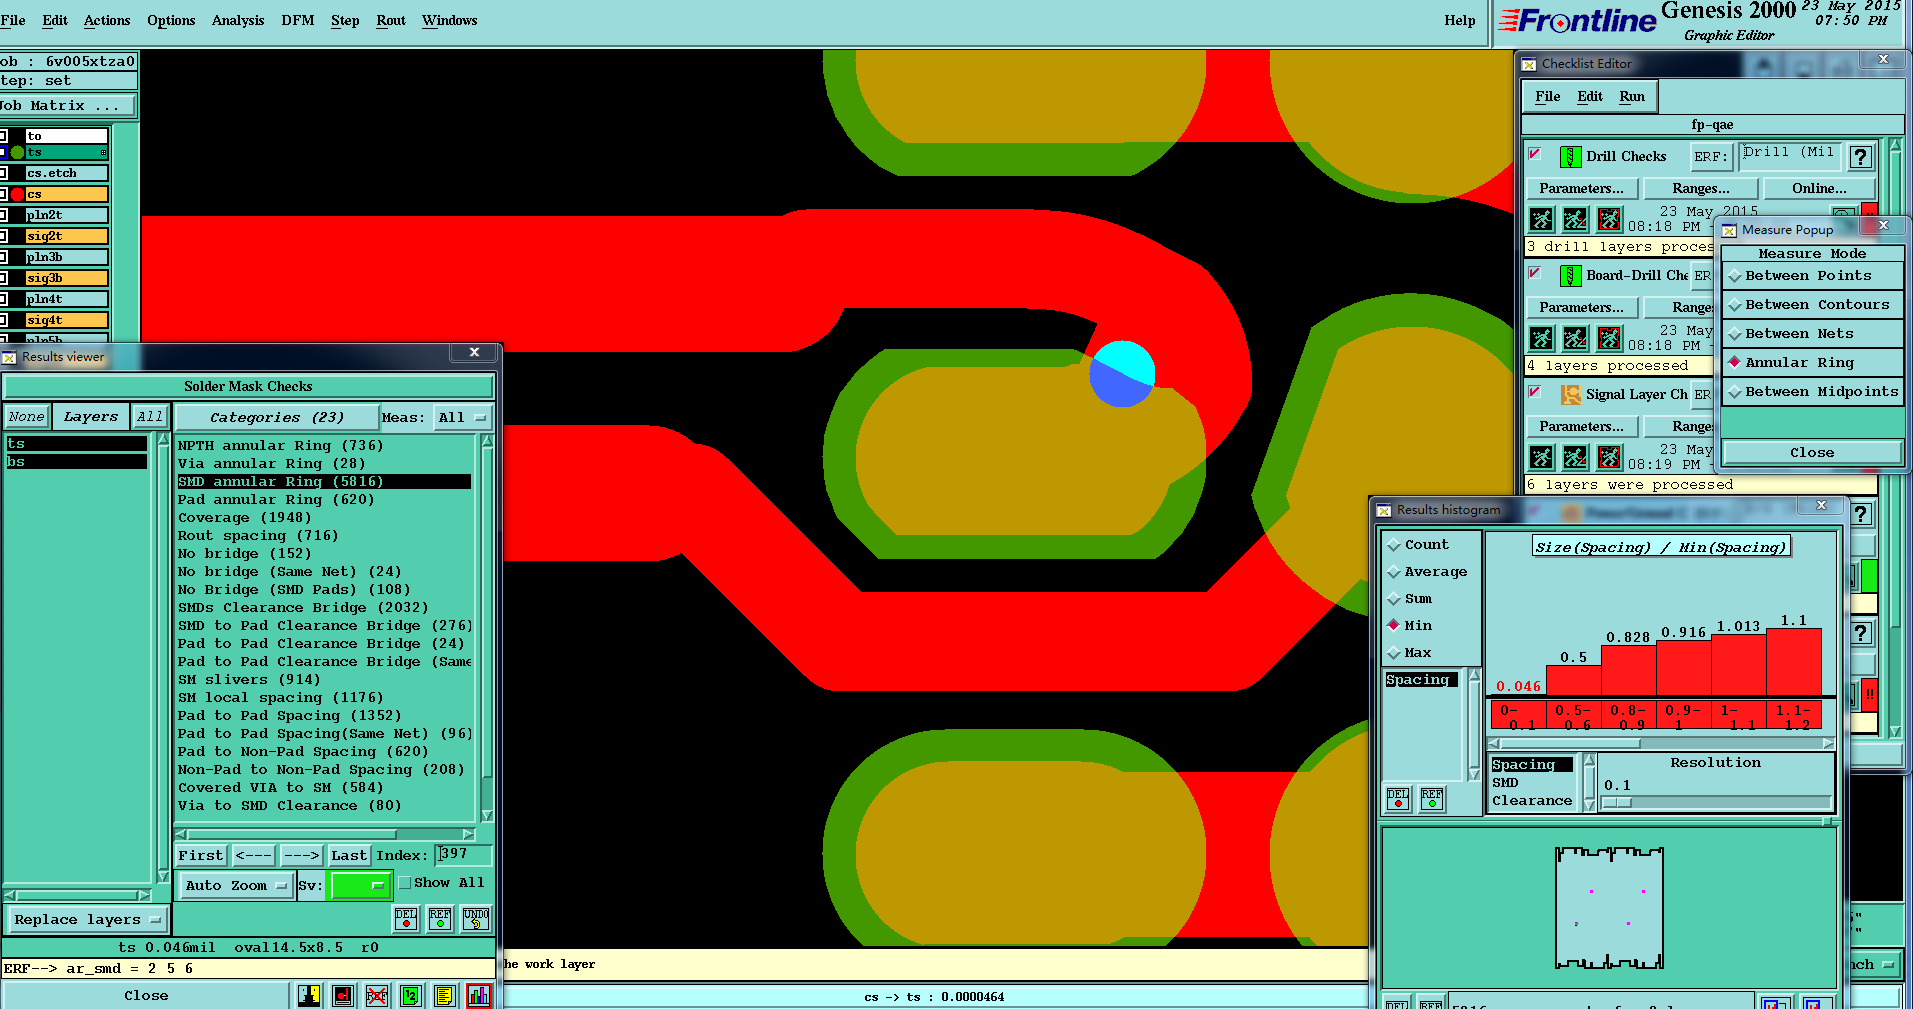Click the REF icon in Results histogram
Image resolution: width=1913 pixels, height=1009 pixels.
pyautogui.click(x=1432, y=799)
